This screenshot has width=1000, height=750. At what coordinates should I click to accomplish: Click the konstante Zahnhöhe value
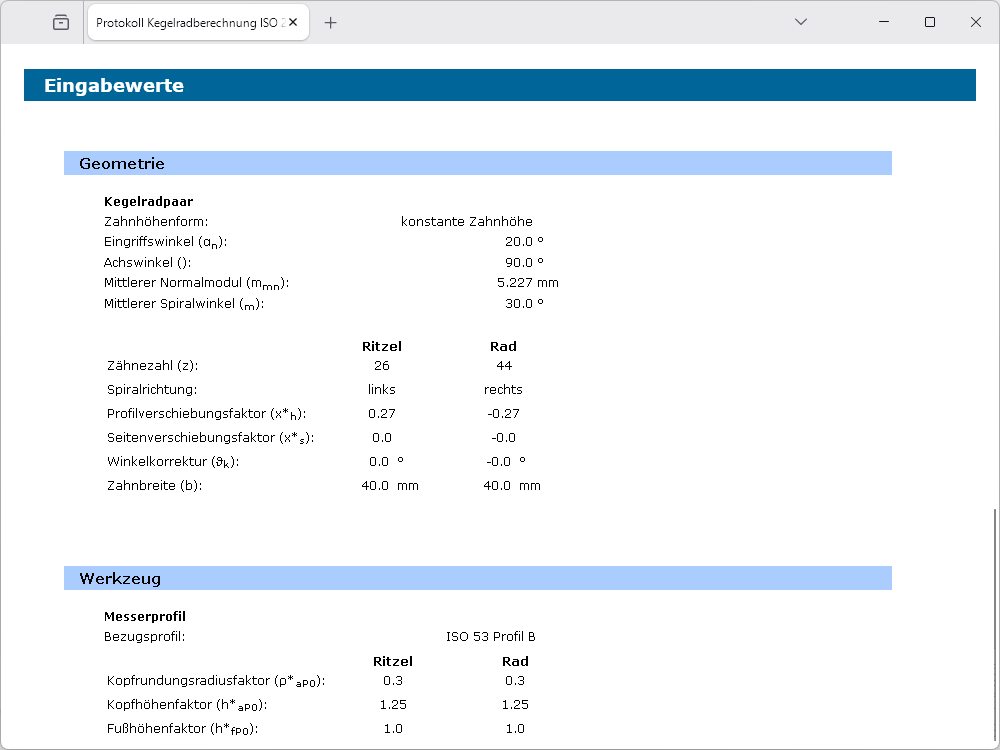coord(466,222)
